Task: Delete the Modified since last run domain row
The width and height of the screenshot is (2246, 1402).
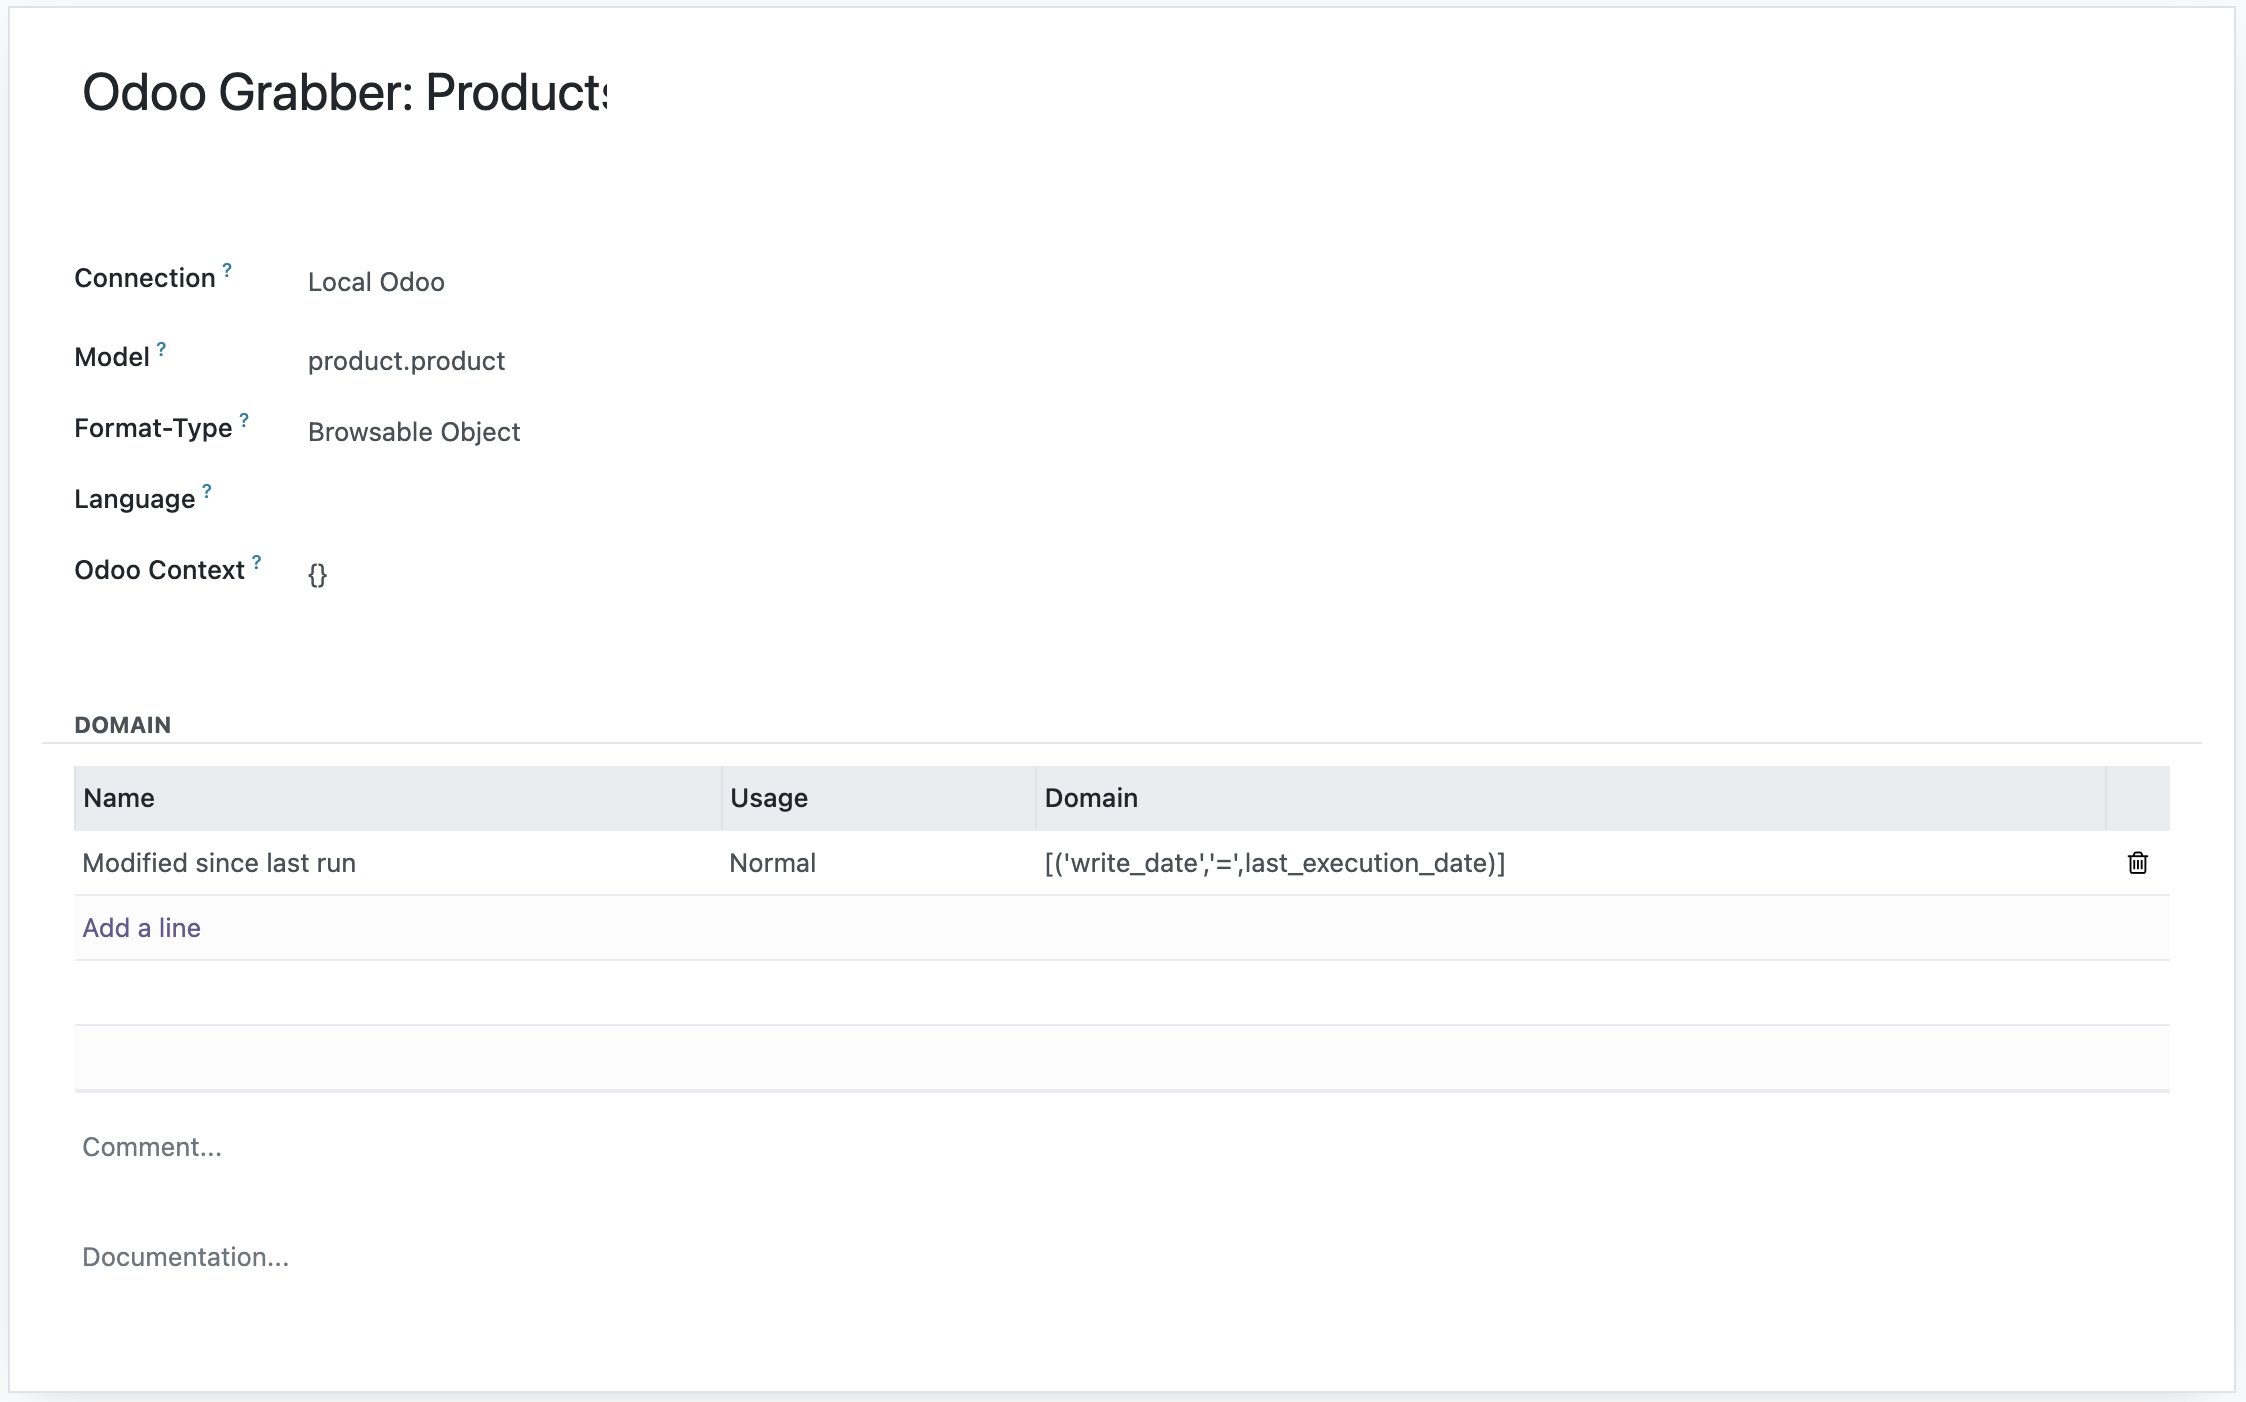Action: pyautogui.click(x=2137, y=863)
